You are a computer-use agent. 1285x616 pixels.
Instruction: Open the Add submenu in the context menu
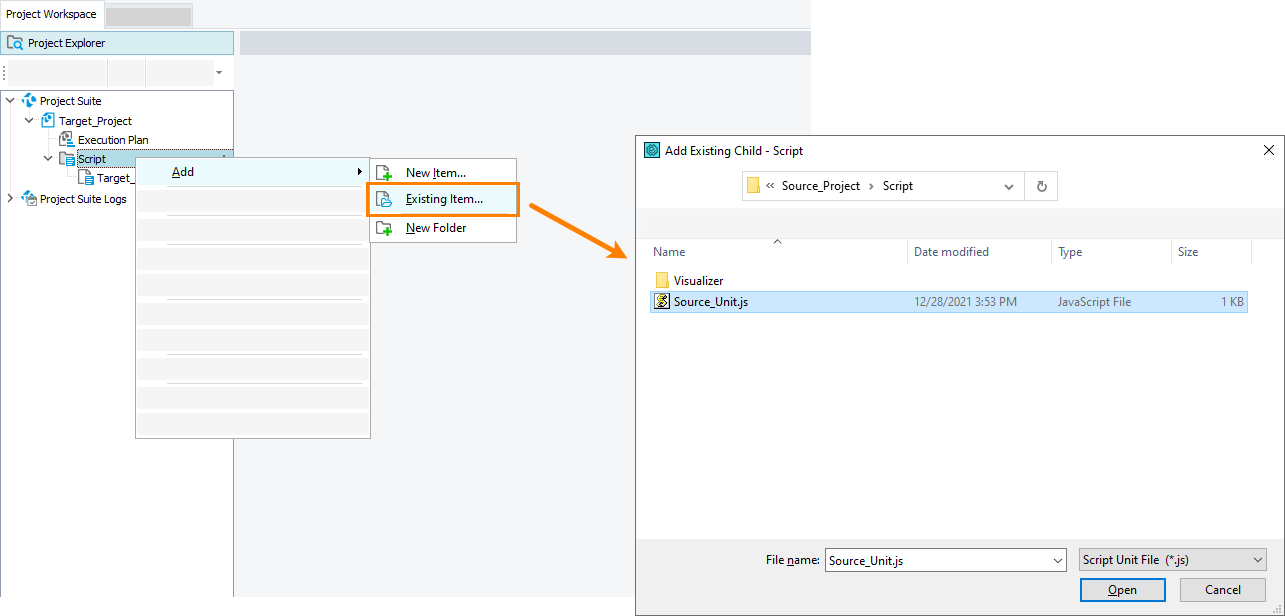coord(183,171)
